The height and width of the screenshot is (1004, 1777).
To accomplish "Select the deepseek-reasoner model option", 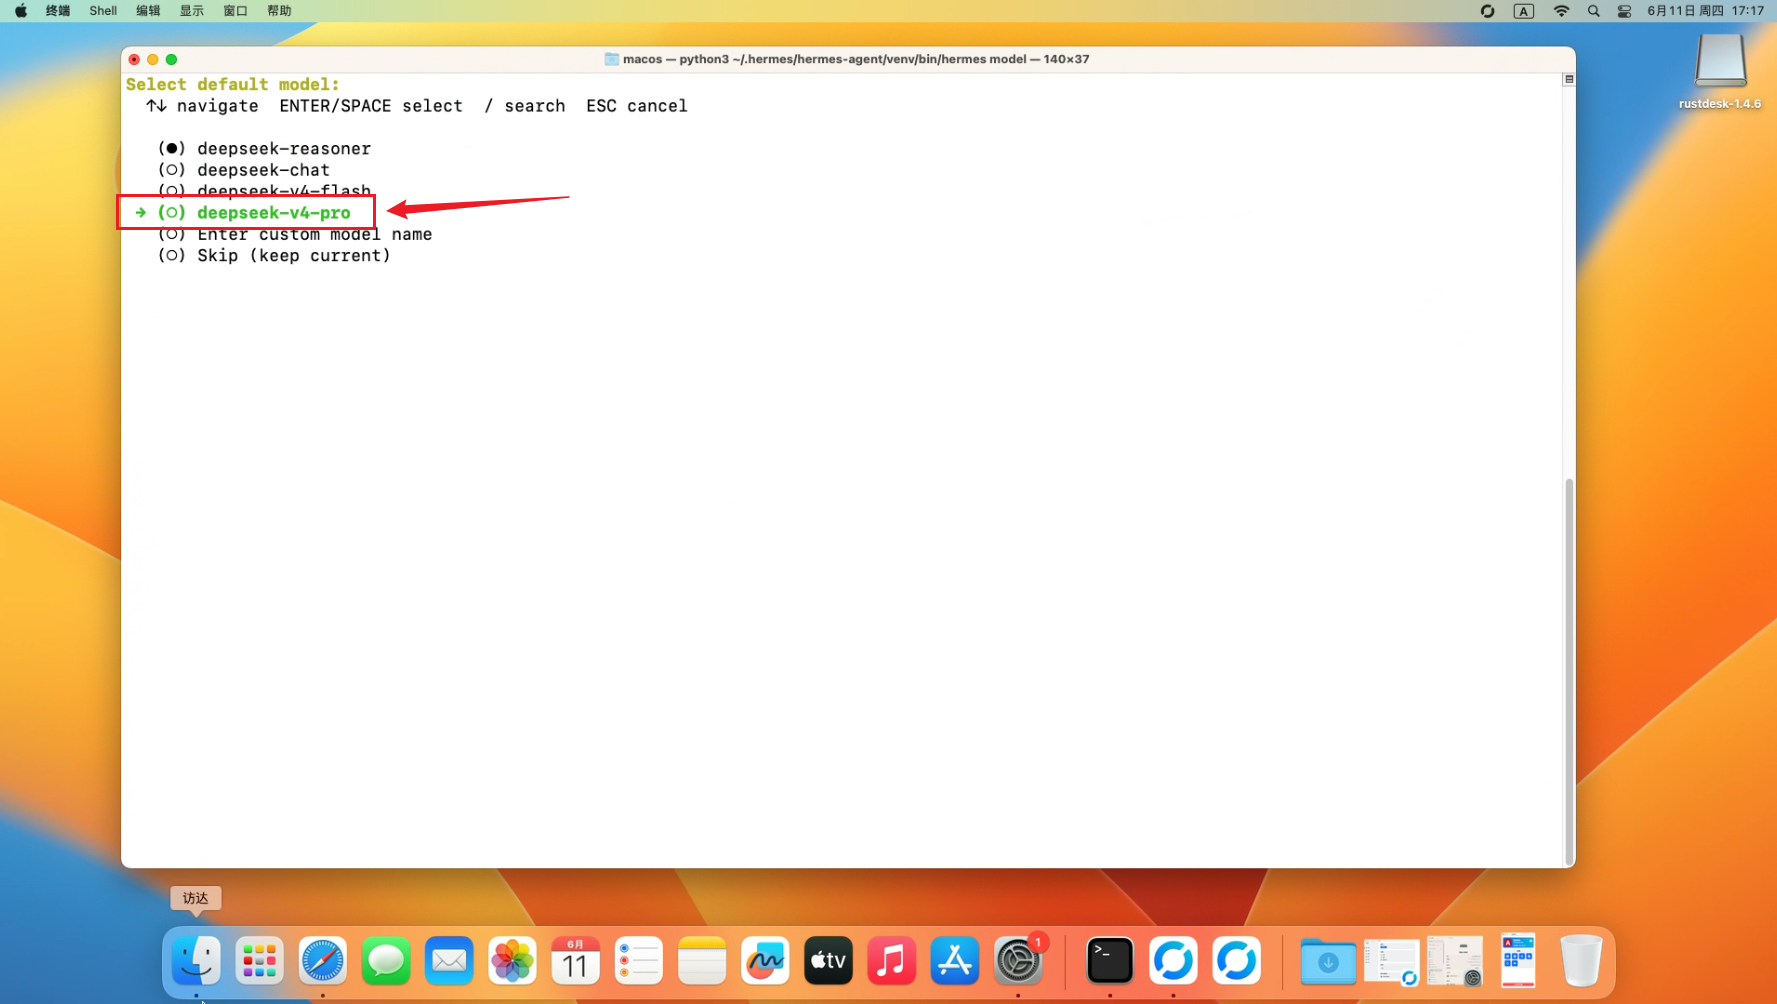I will 264,148.
